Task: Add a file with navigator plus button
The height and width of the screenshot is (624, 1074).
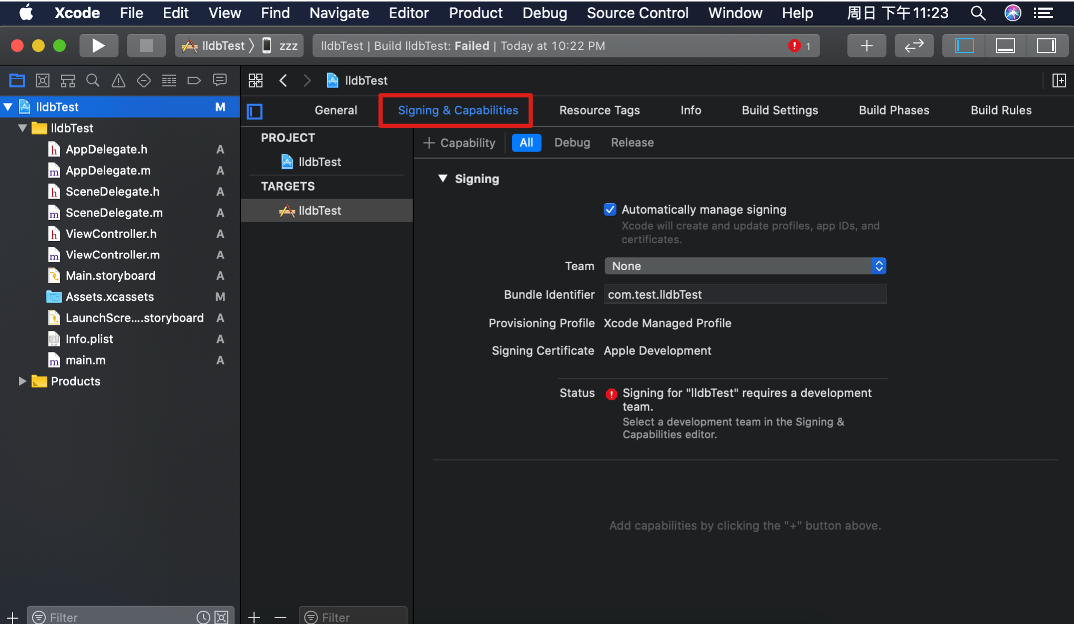Action: [12, 617]
